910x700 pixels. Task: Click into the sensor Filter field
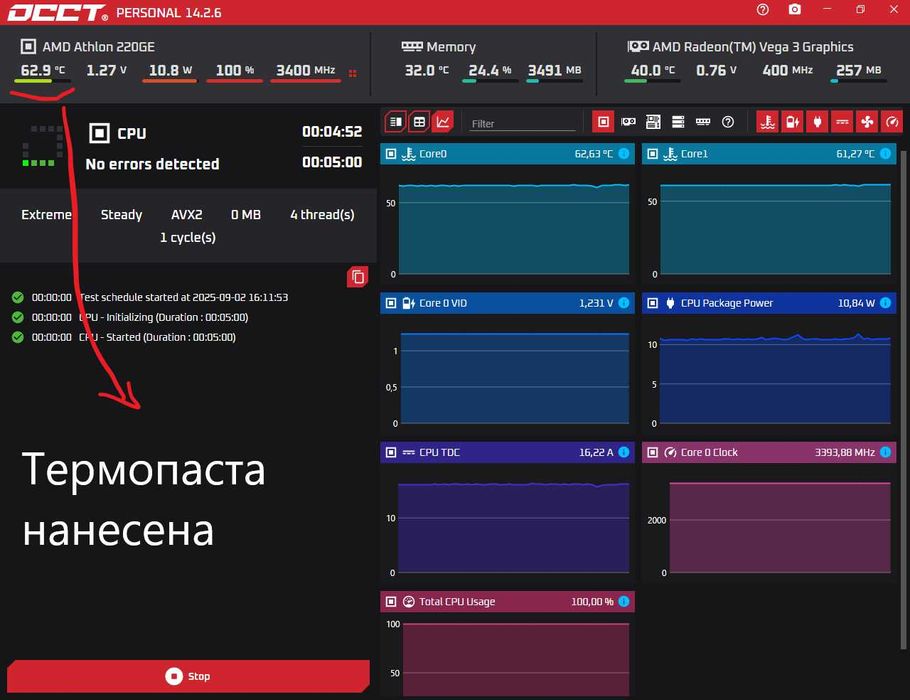click(x=522, y=124)
